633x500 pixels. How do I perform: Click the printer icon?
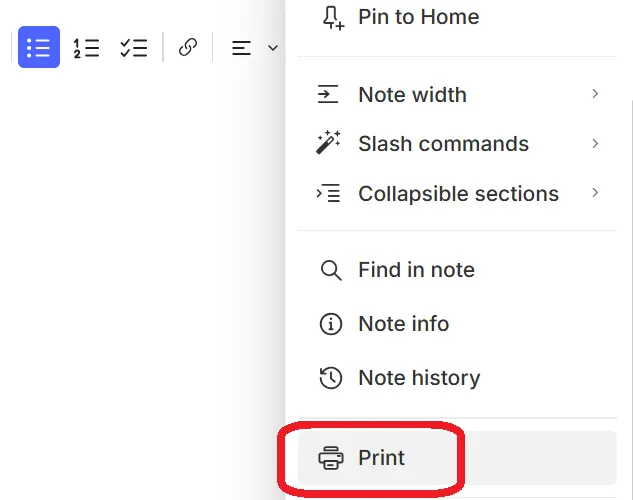click(x=331, y=458)
